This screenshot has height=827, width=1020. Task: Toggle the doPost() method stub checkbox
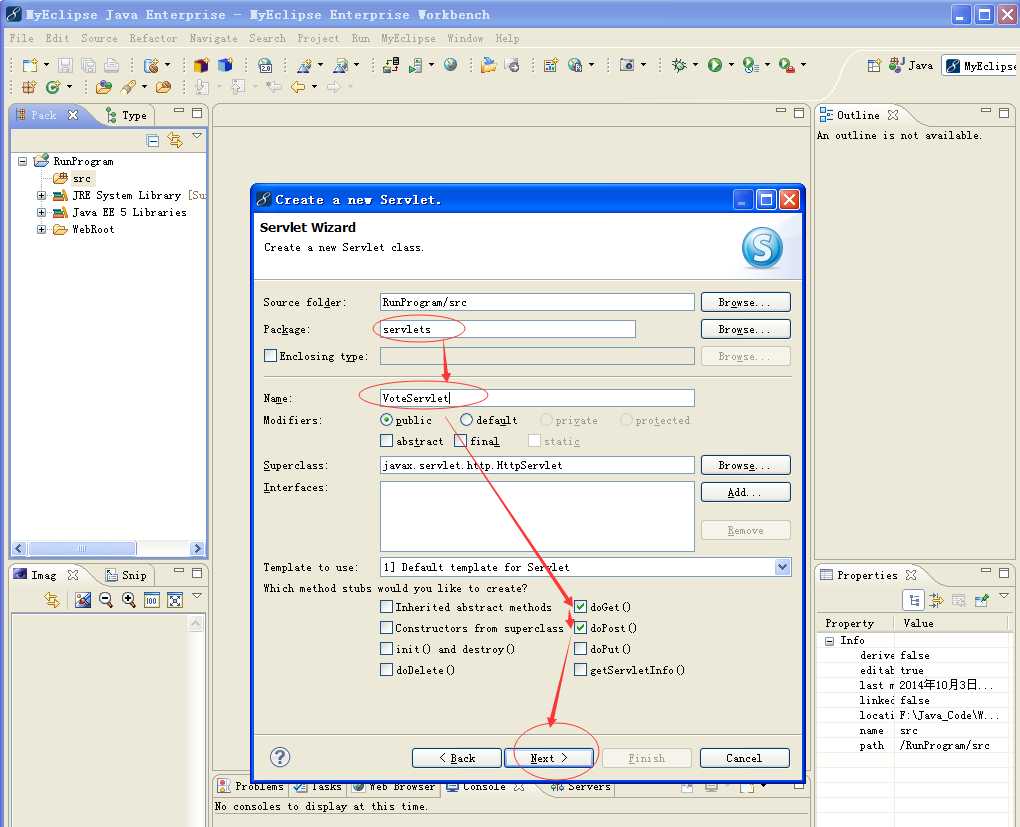click(x=580, y=628)
